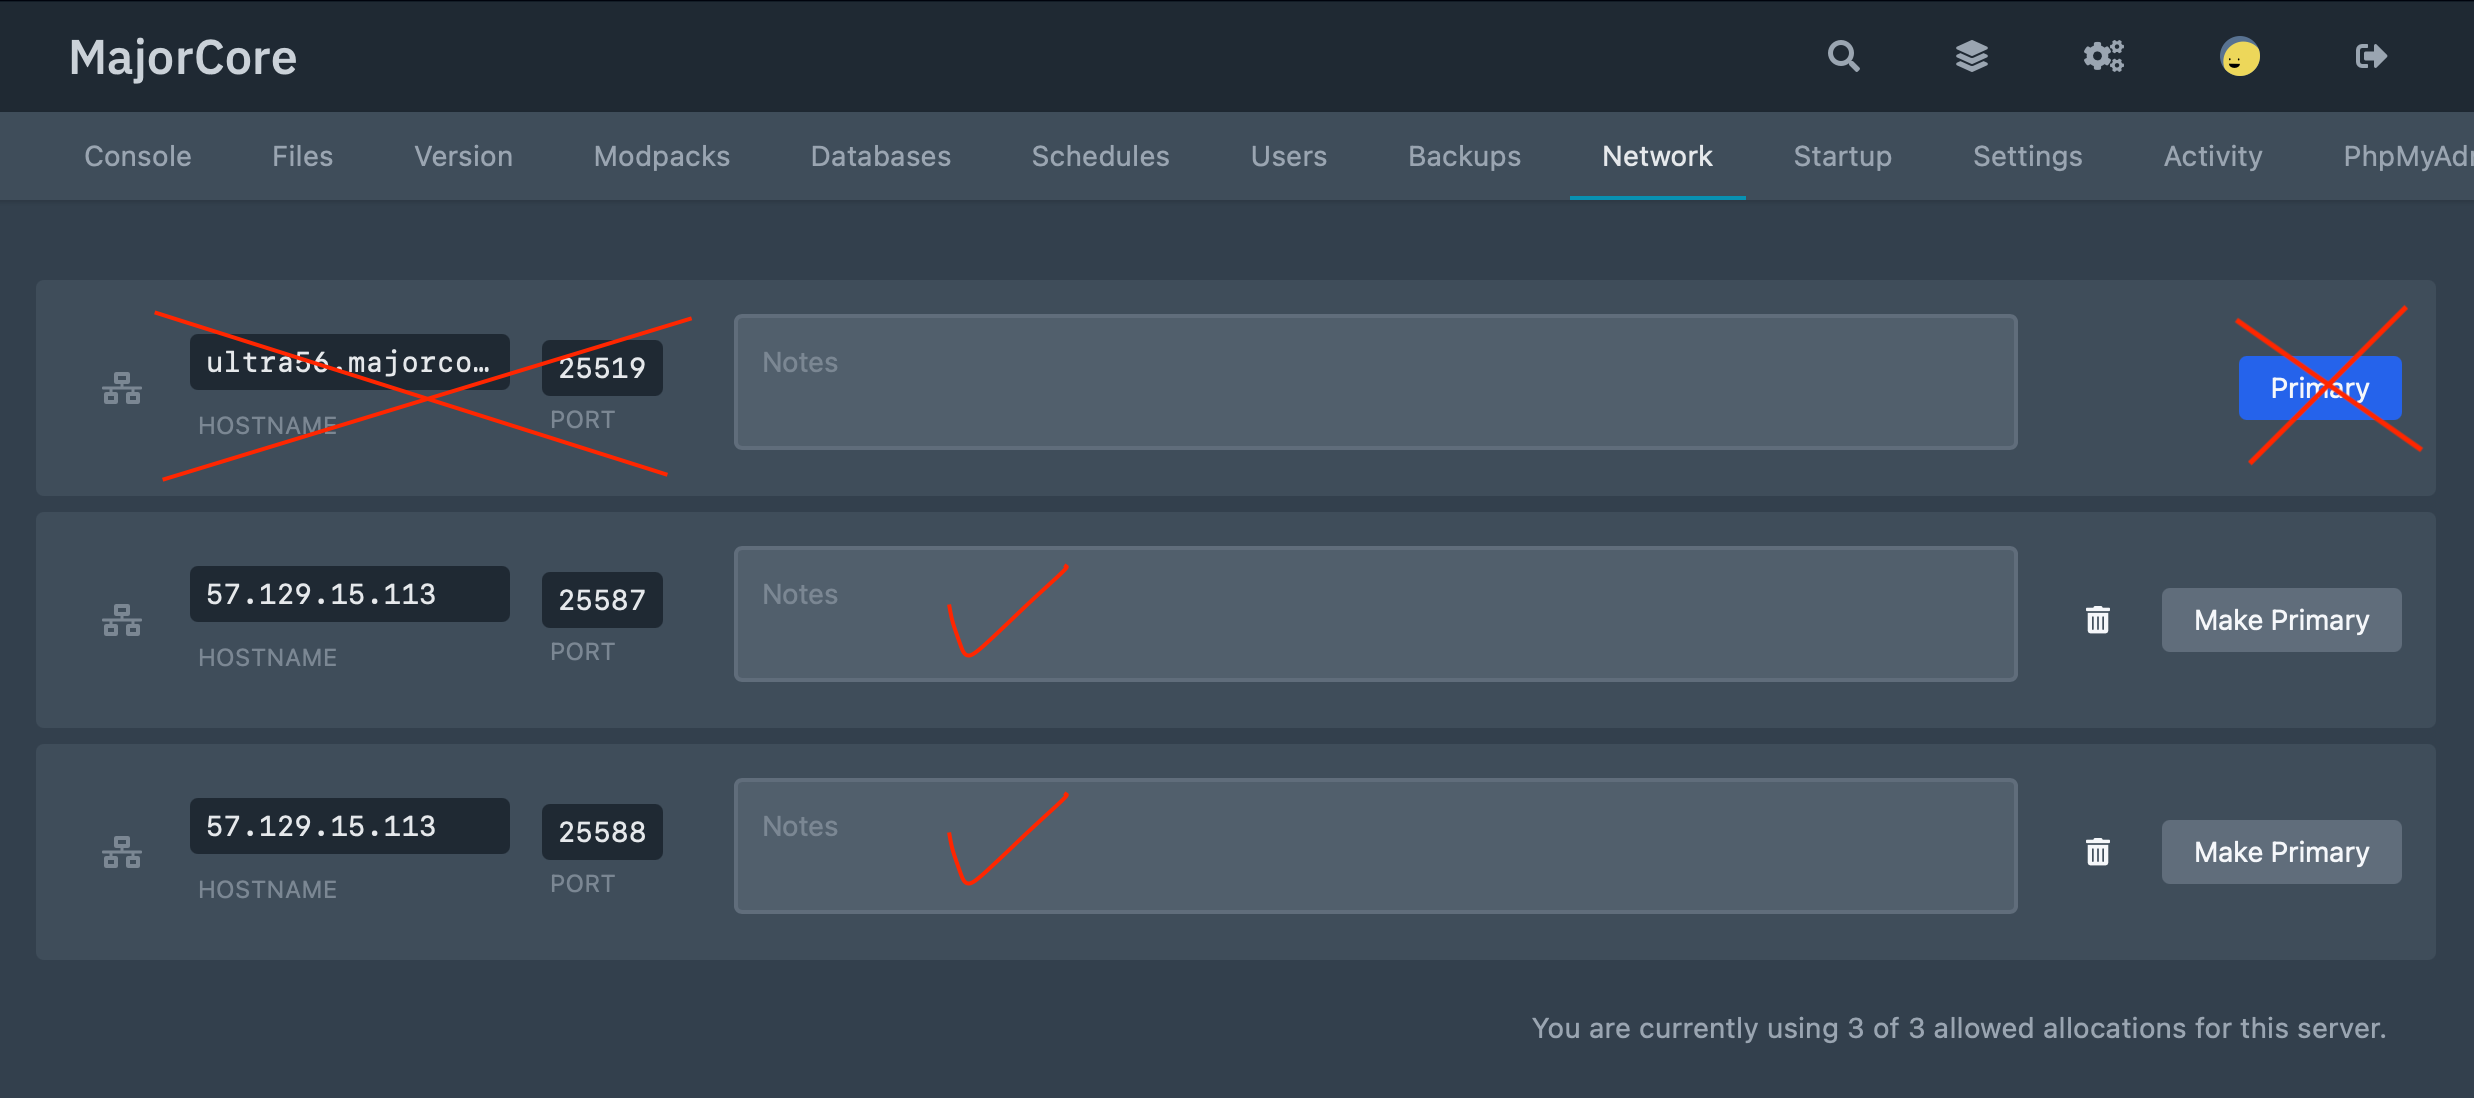Click the sign out arrow icon
Image resolution: width=2474 pixels, height=1098 pixels.
pyautogui.click(x=2371, y=56)
